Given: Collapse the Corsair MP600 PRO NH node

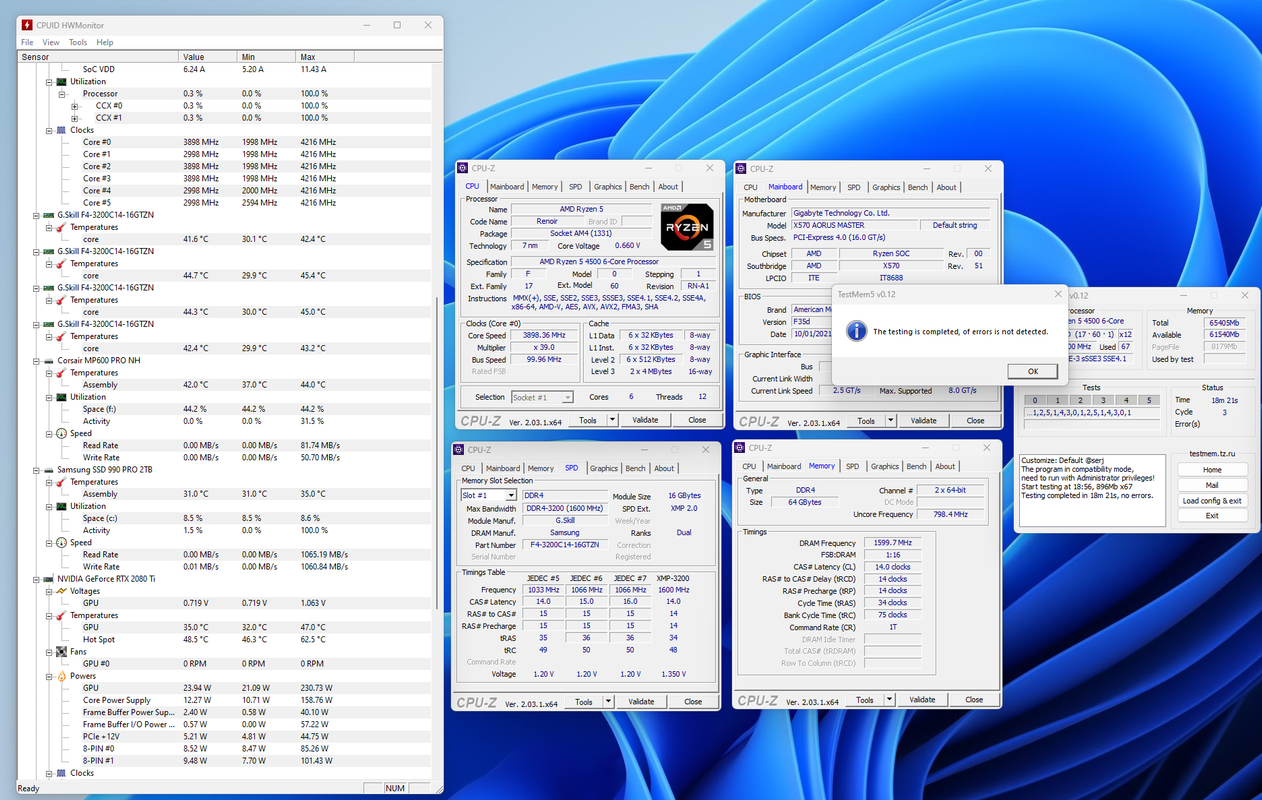Looking at the screenshot, I should 35,360.
